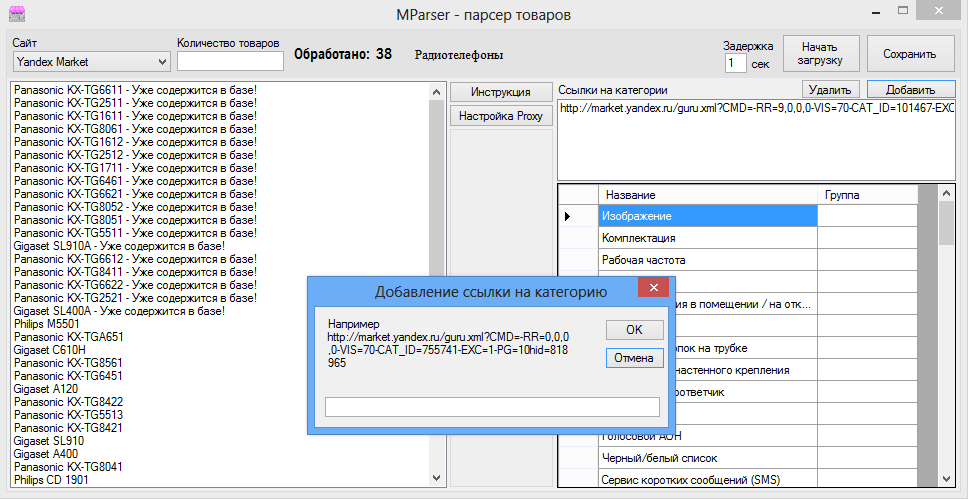Viewport: 968px width, 500px height.
Task: Click the Сохранить button
Action: click(x=909, y=54)
